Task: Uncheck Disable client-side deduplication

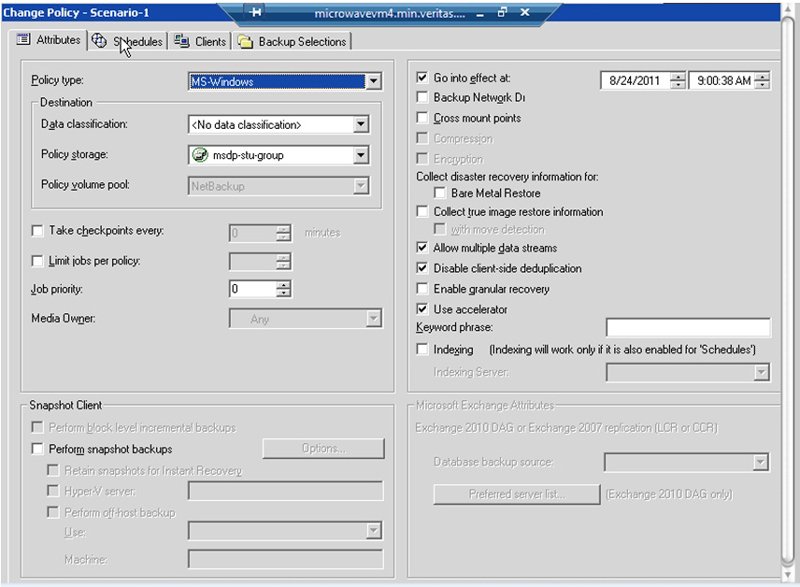Action: (x=422, y=268)
